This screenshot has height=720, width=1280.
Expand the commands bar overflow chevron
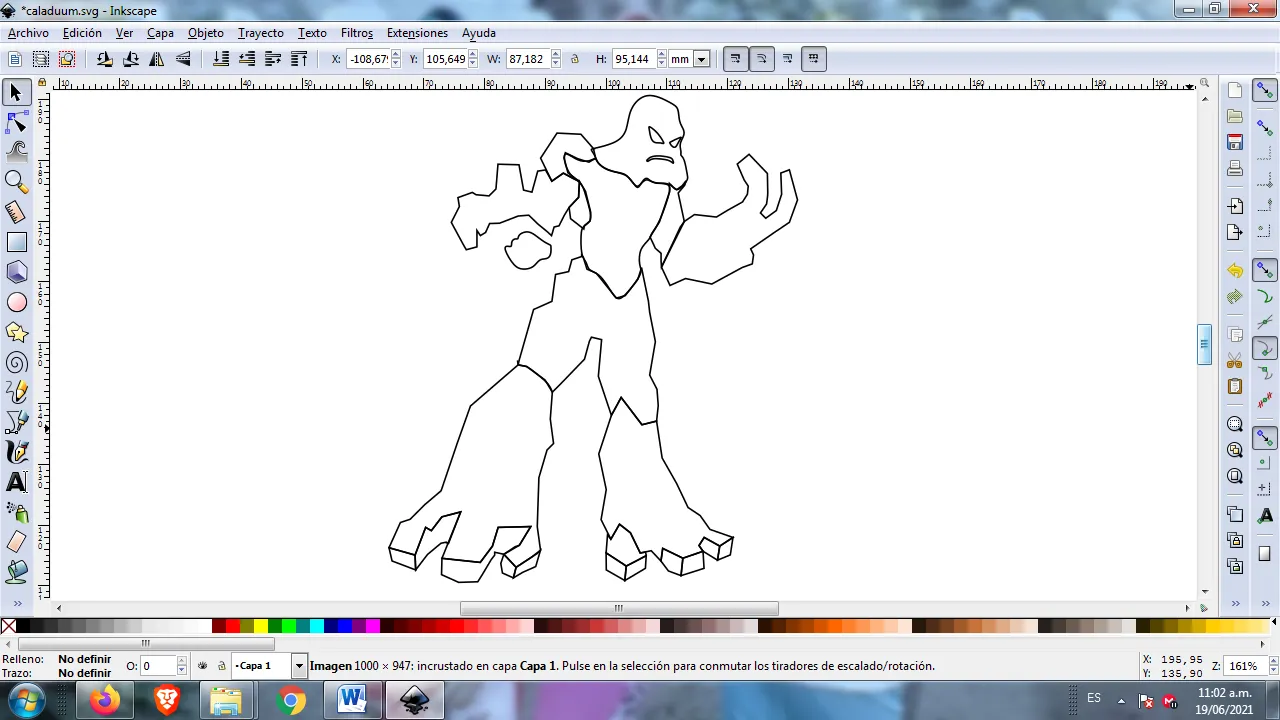[1236, 604]
